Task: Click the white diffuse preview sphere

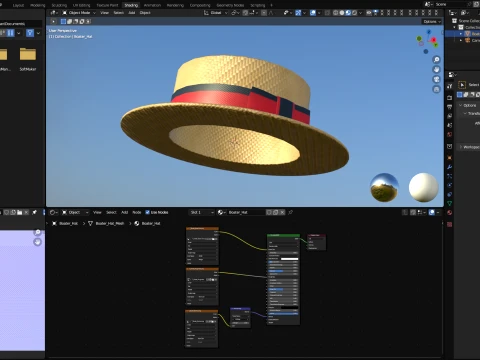Action: tap(424, 187)
